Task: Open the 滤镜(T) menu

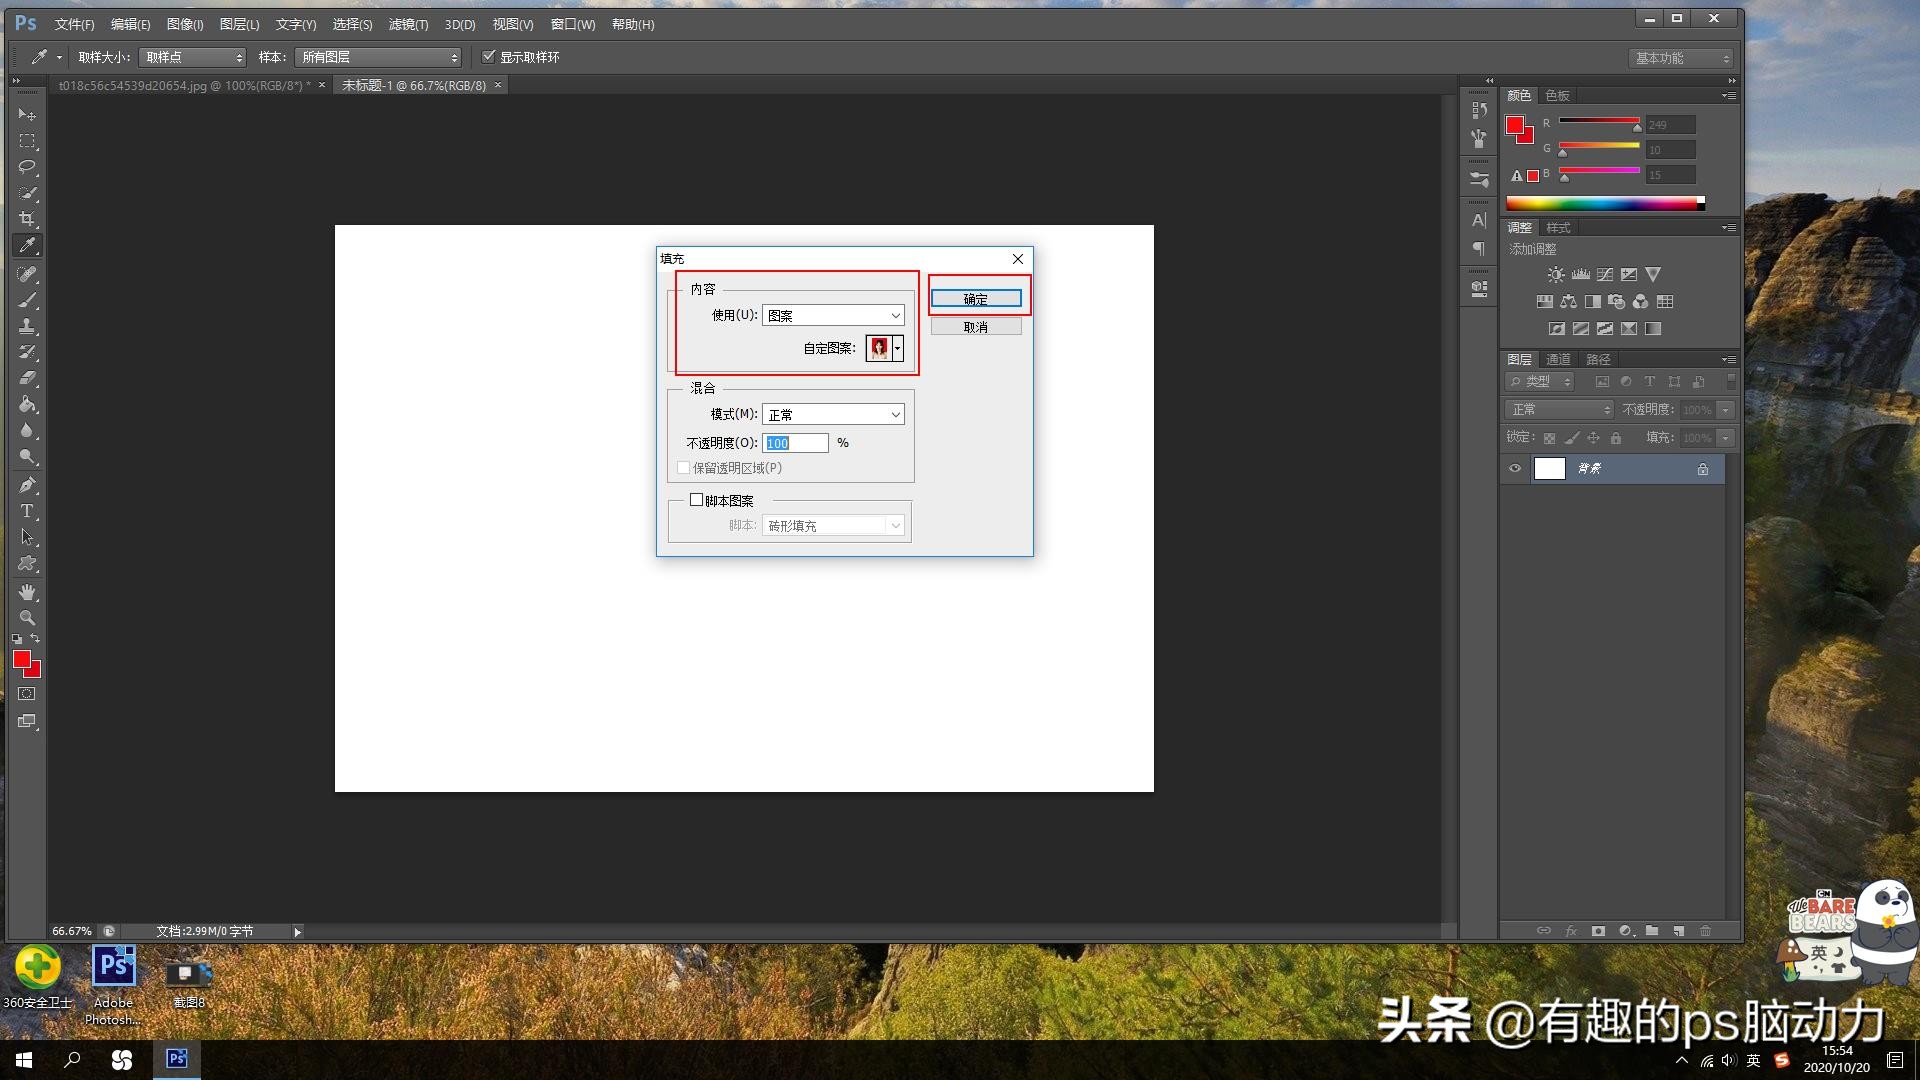Action: (408, 24)
